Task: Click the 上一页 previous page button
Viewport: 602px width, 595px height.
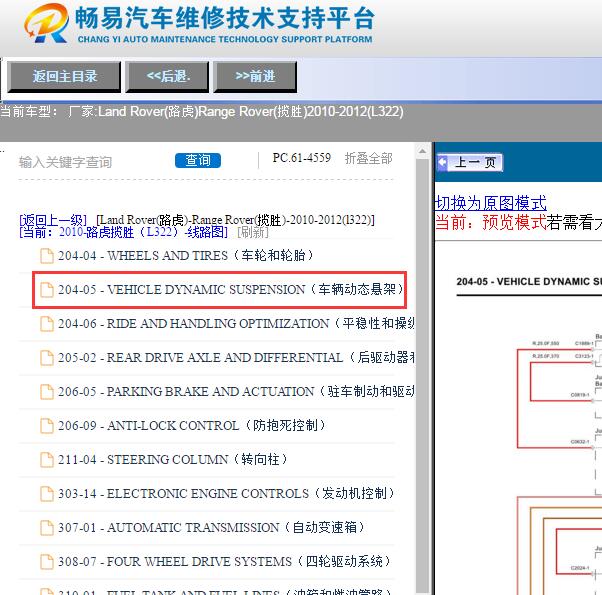Action: [469, 162]
